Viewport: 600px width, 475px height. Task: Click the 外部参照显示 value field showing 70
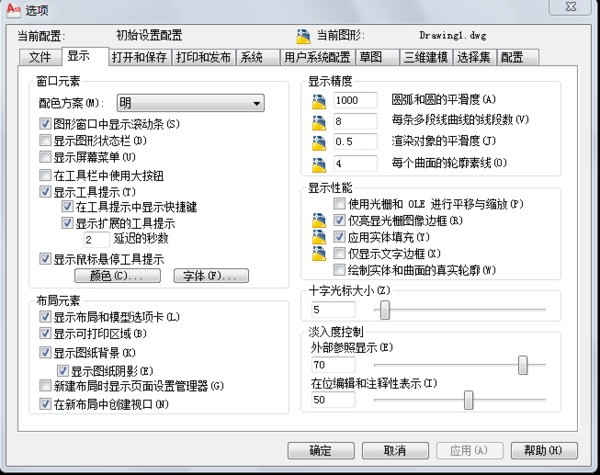pos(337,366)
